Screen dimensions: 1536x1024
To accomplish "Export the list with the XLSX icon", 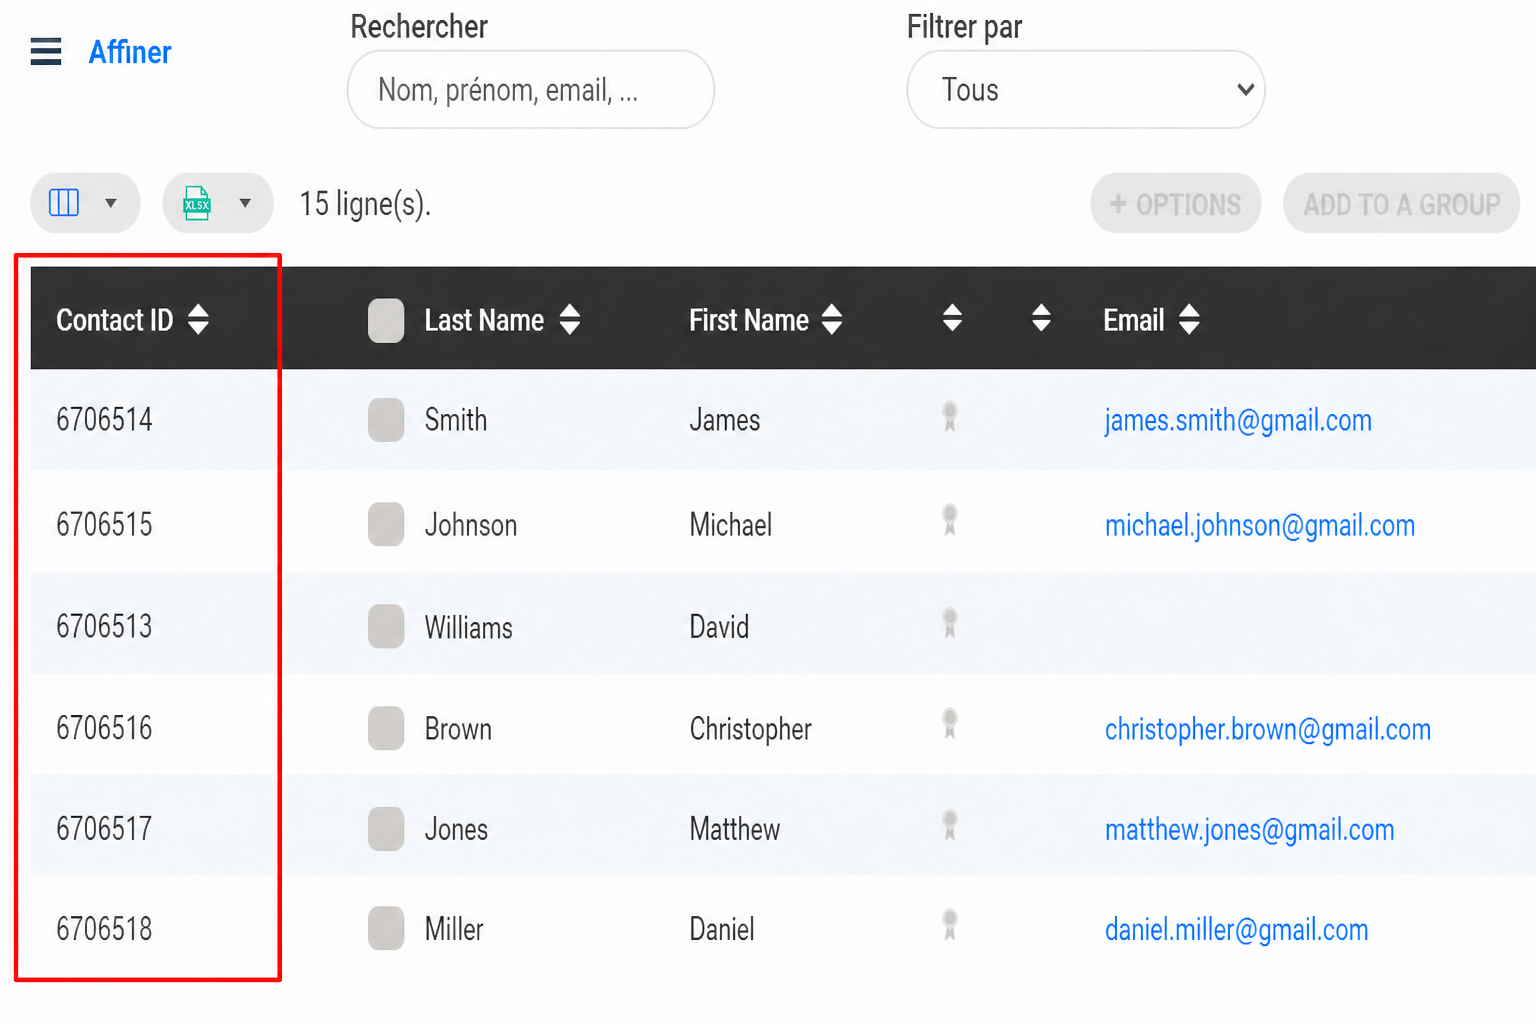I will (197, 203).
